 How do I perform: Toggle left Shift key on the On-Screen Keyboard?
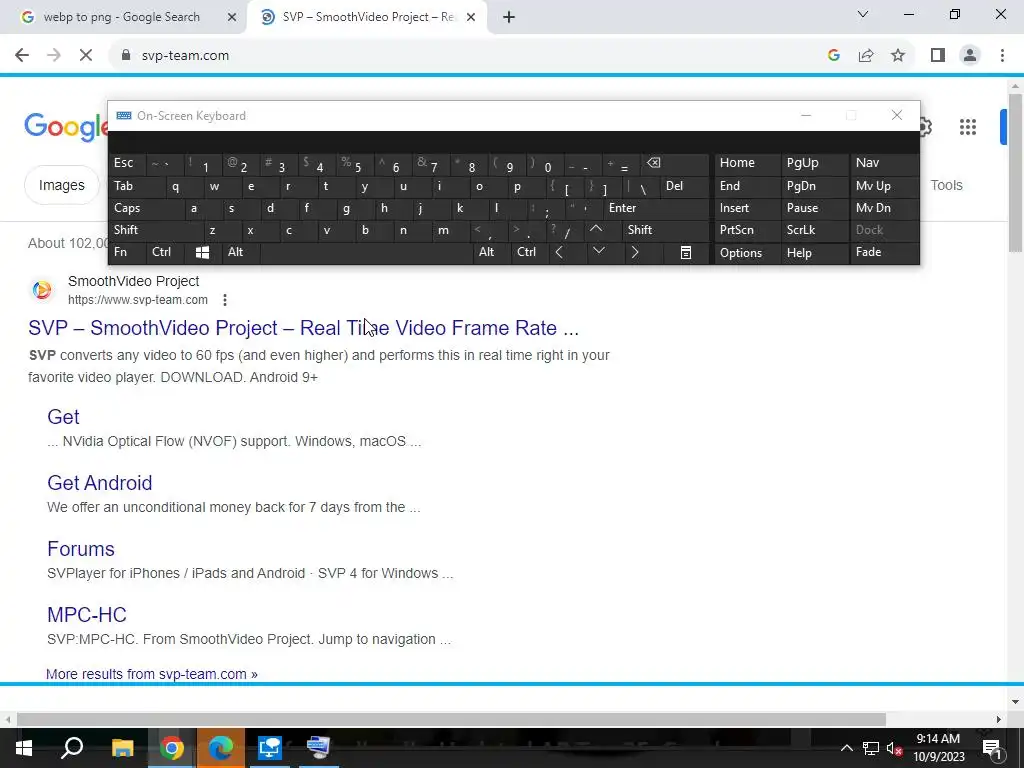(155, 231)
